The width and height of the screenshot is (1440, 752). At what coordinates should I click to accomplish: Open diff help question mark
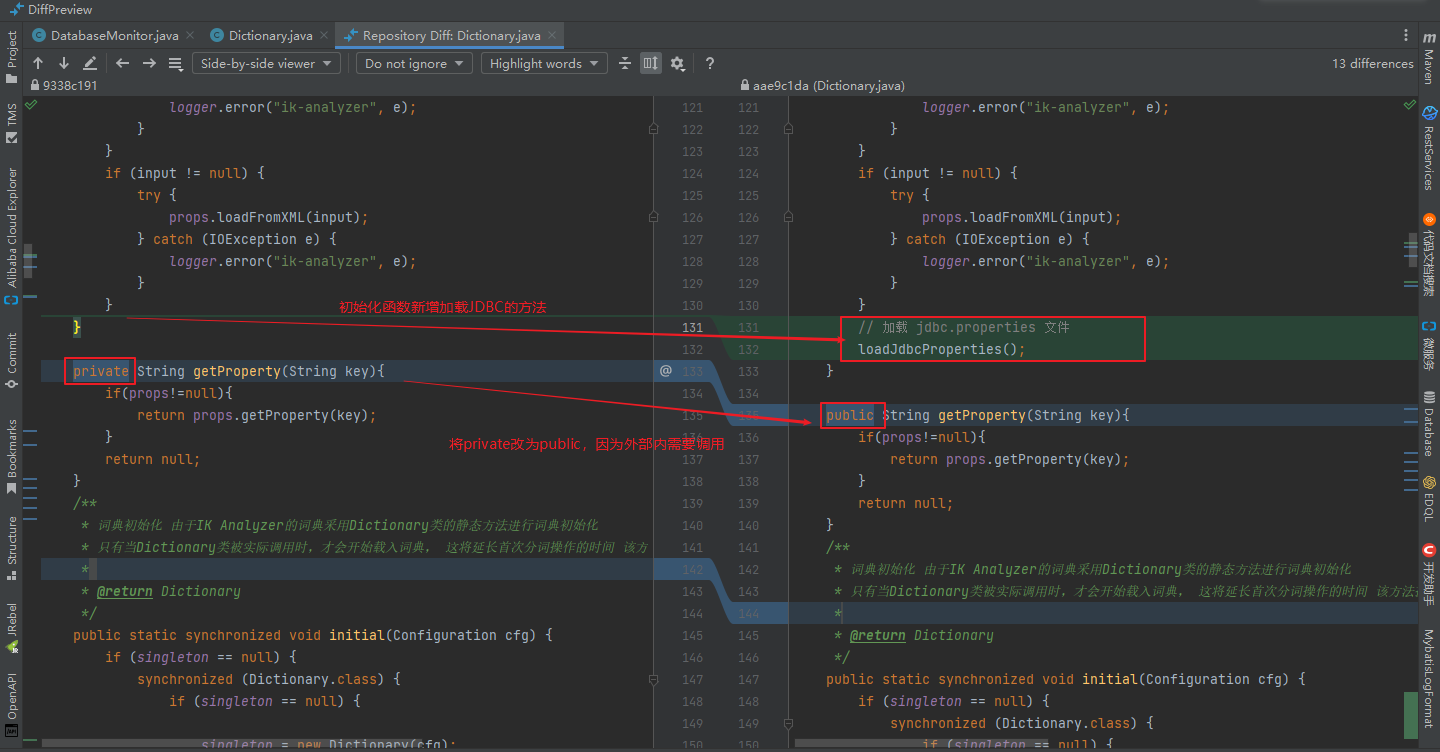710,63
